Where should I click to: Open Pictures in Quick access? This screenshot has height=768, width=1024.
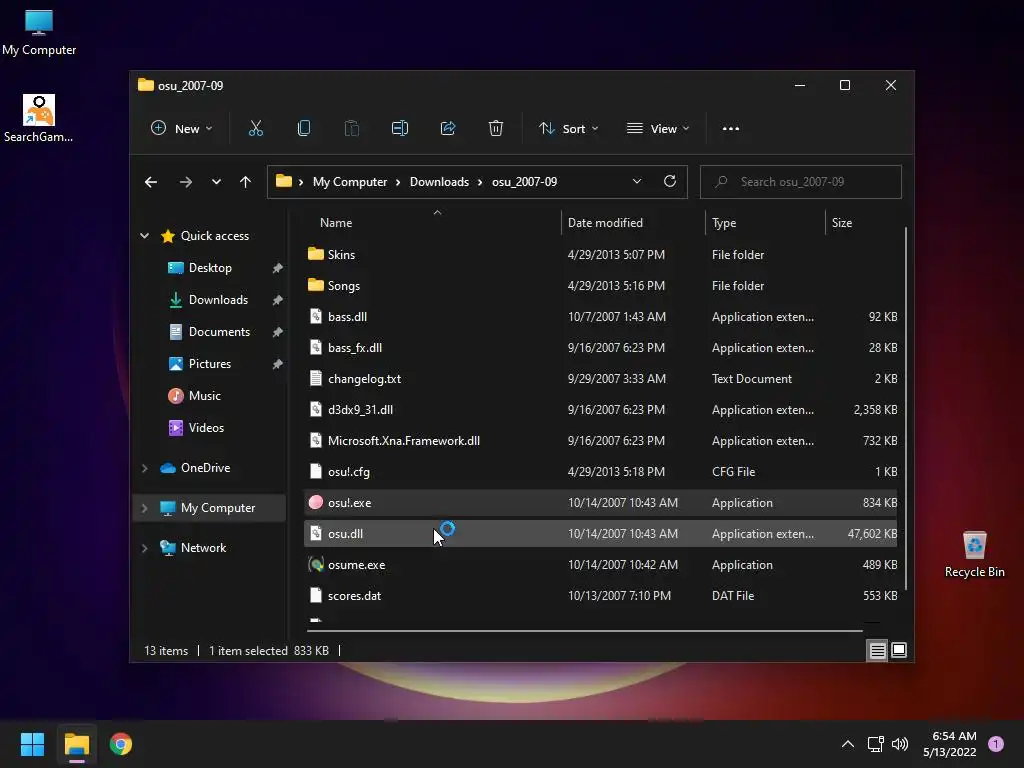pos(210,364)
